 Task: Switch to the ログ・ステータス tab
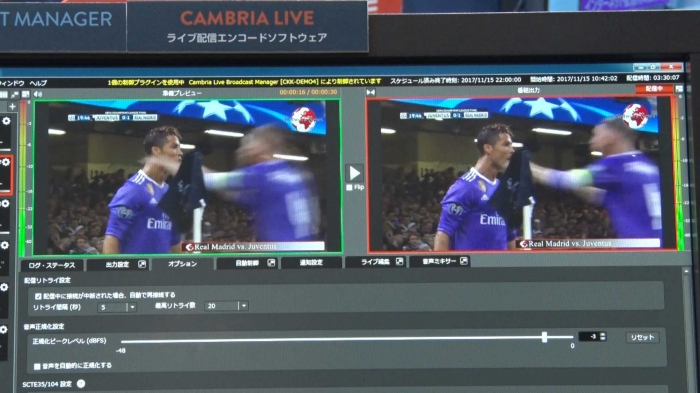point(52,265)
